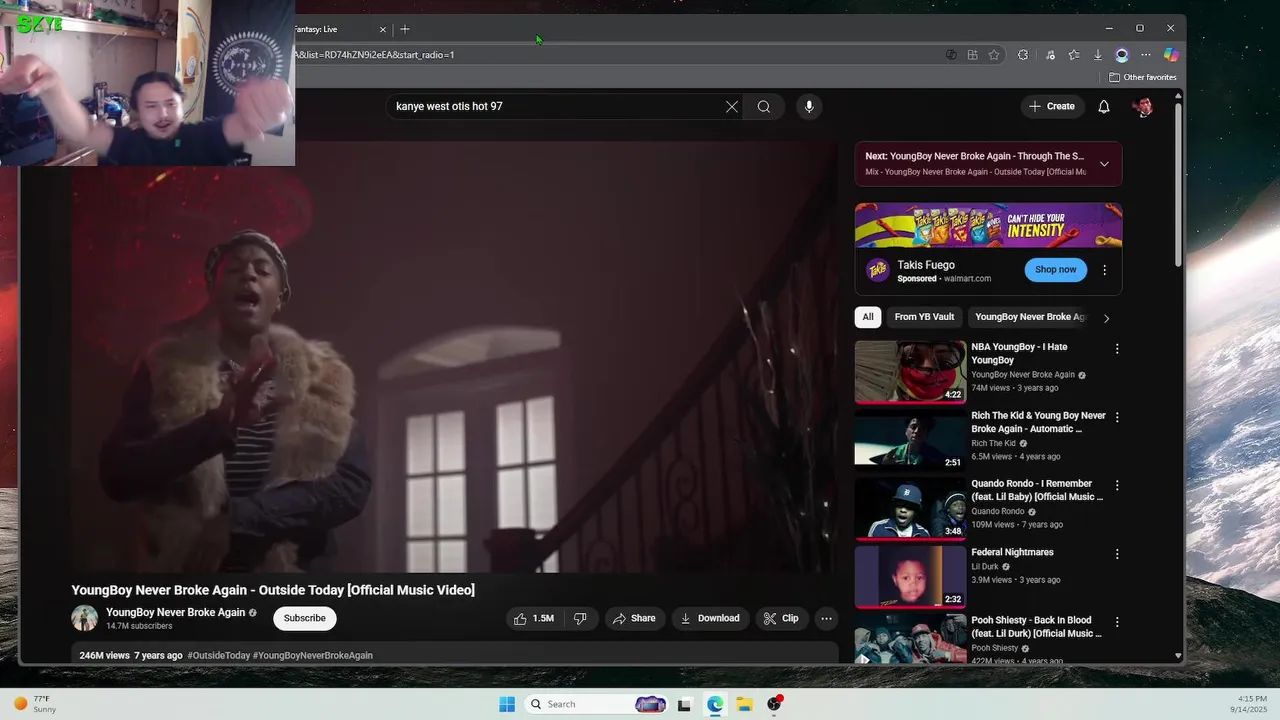1280x720 pixels.
Task: Open weather widget showing 77°F Sunny
Action: click(x=34, y=704)
